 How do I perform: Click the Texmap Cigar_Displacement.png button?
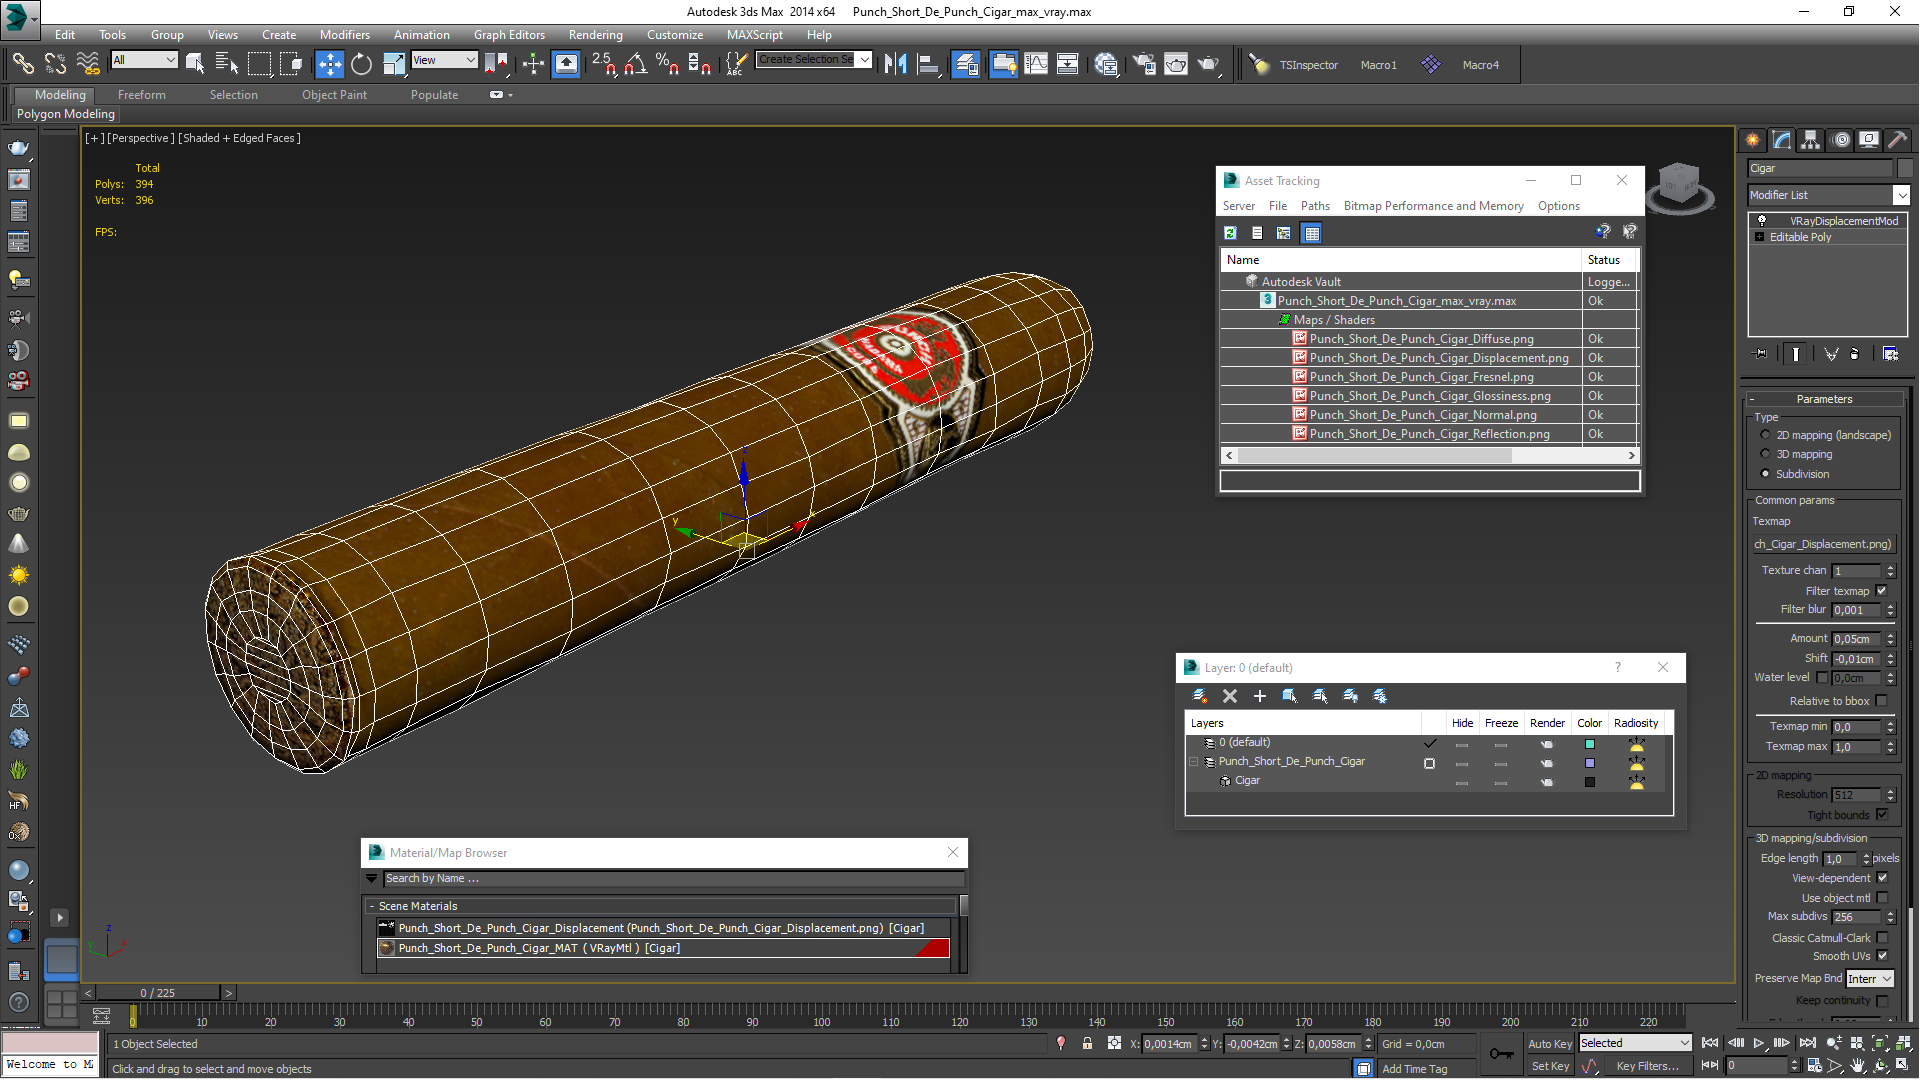(x=1823, y=544)
